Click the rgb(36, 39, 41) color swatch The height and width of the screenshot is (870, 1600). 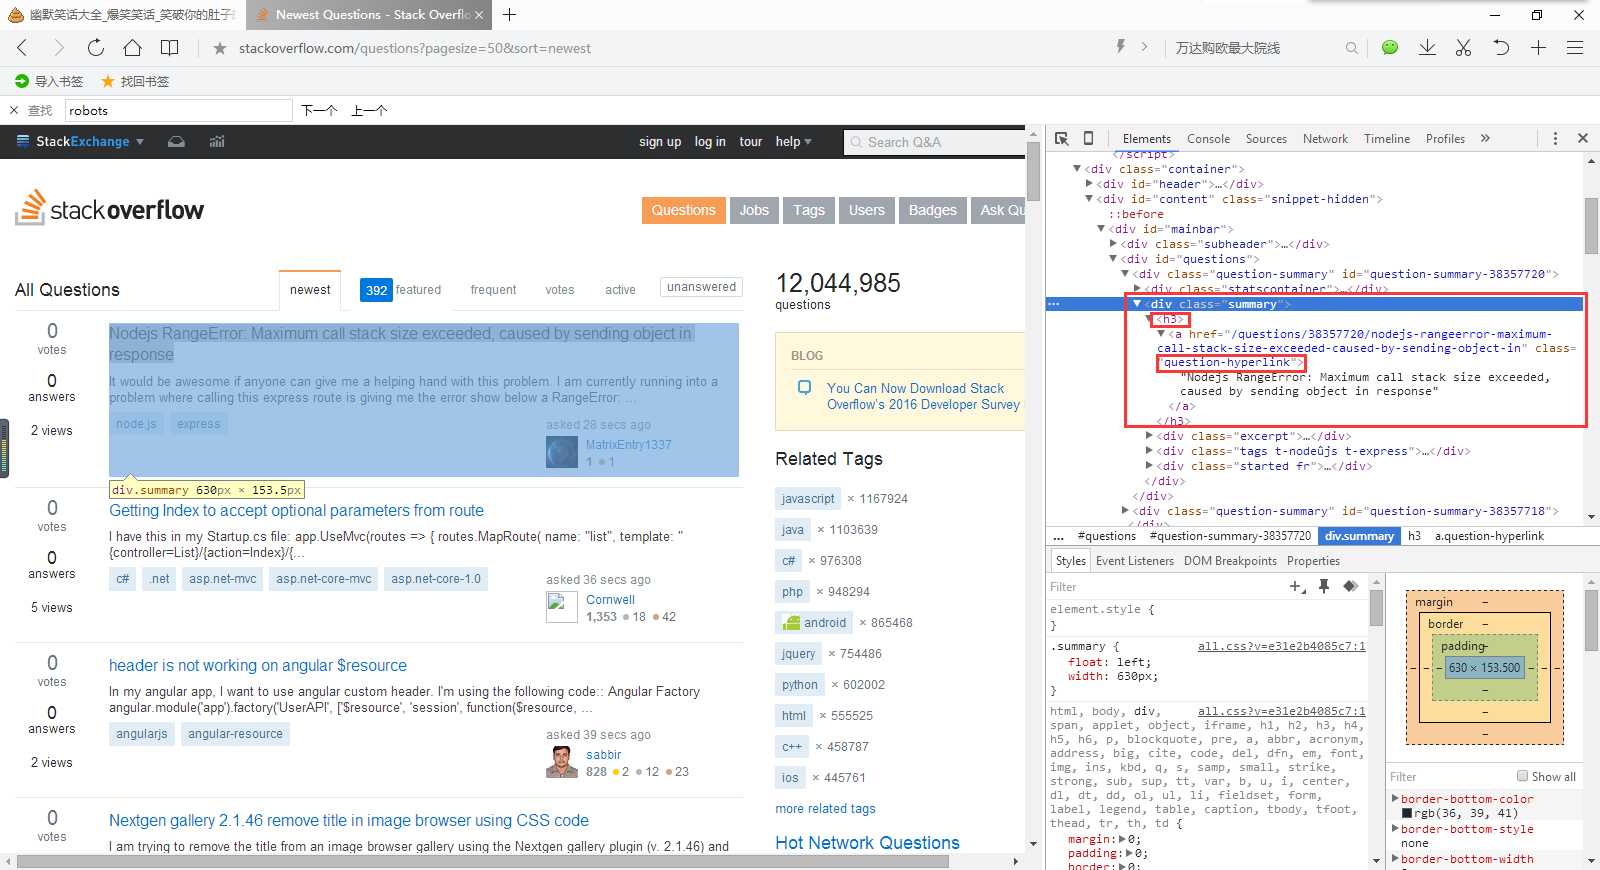1407,814
